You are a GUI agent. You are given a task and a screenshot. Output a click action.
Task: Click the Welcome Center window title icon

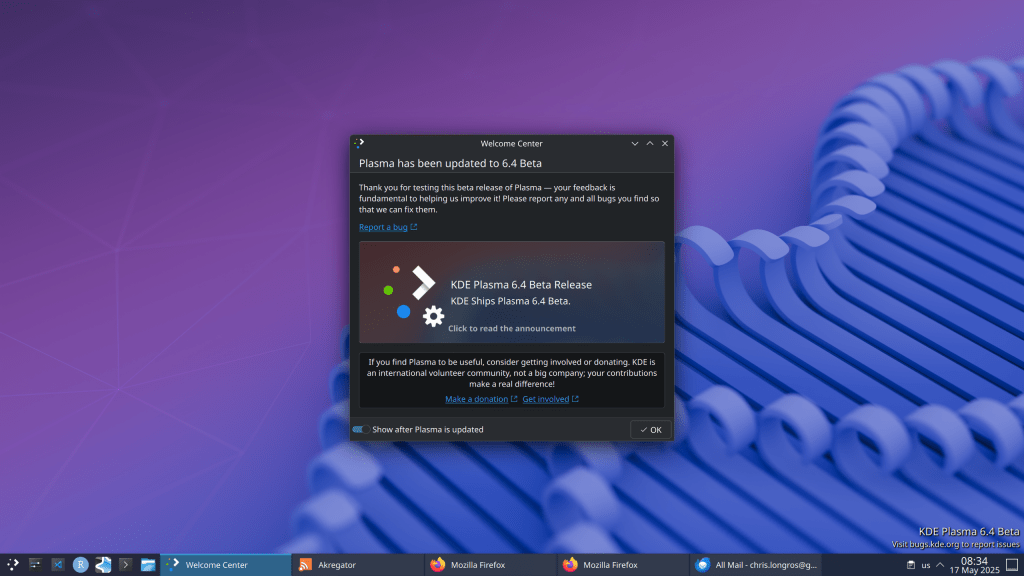point(360,143)
